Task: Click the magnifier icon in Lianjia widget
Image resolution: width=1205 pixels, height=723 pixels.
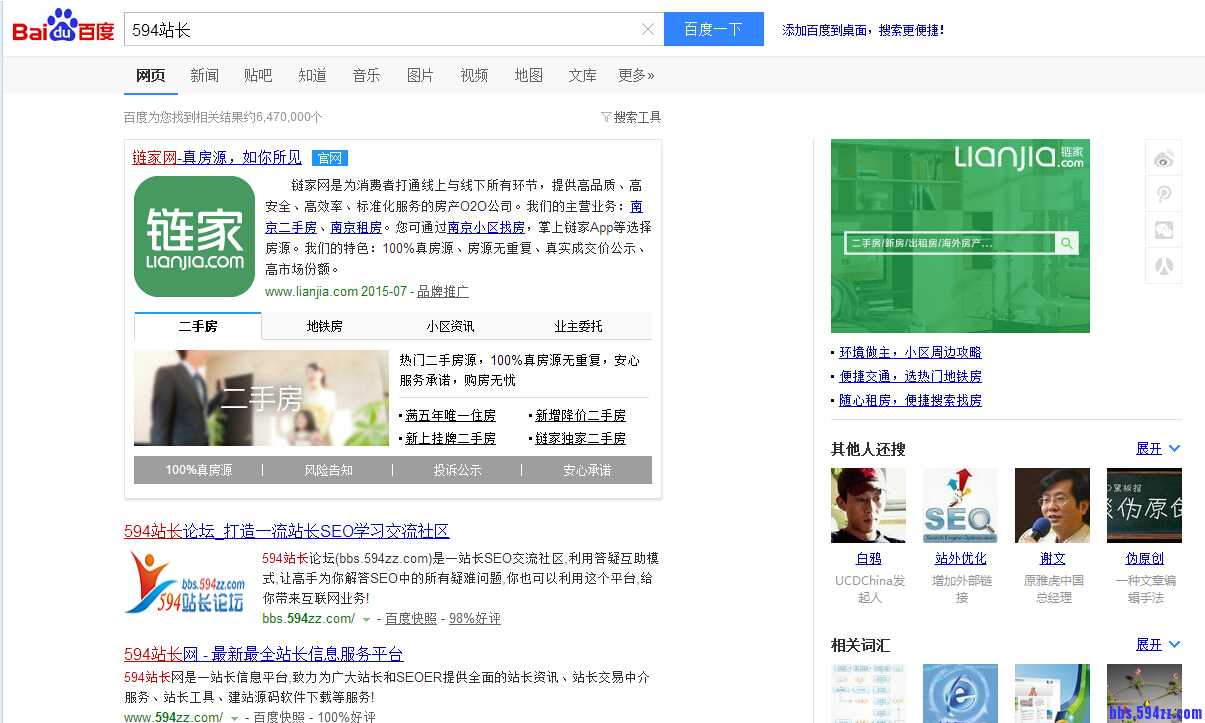Action: 1066,243
